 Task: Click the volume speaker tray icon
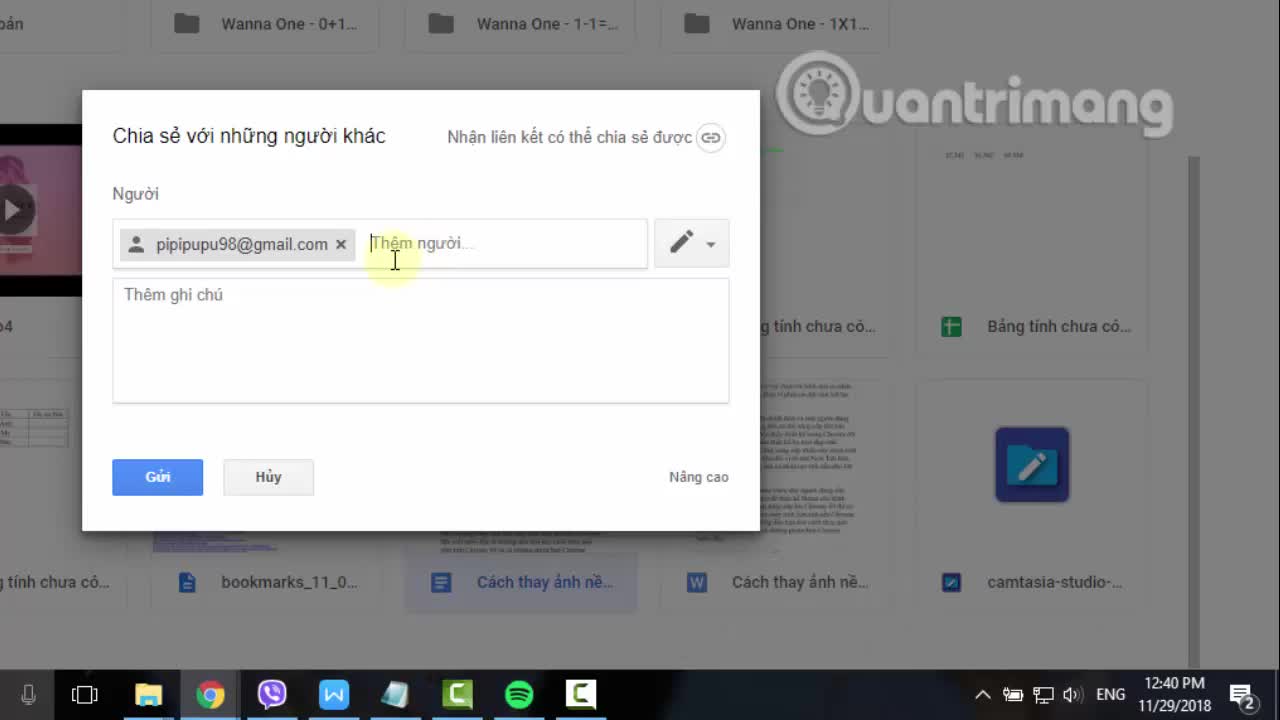point(1073,695)
